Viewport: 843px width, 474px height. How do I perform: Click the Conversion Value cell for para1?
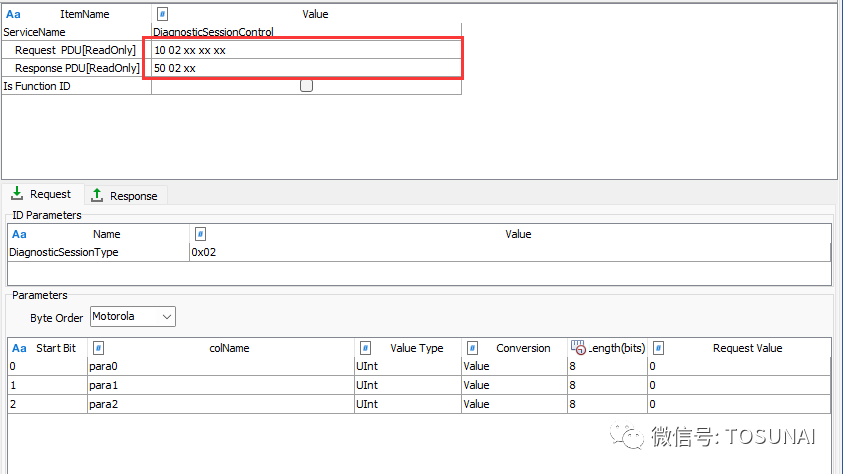point(514,385)
